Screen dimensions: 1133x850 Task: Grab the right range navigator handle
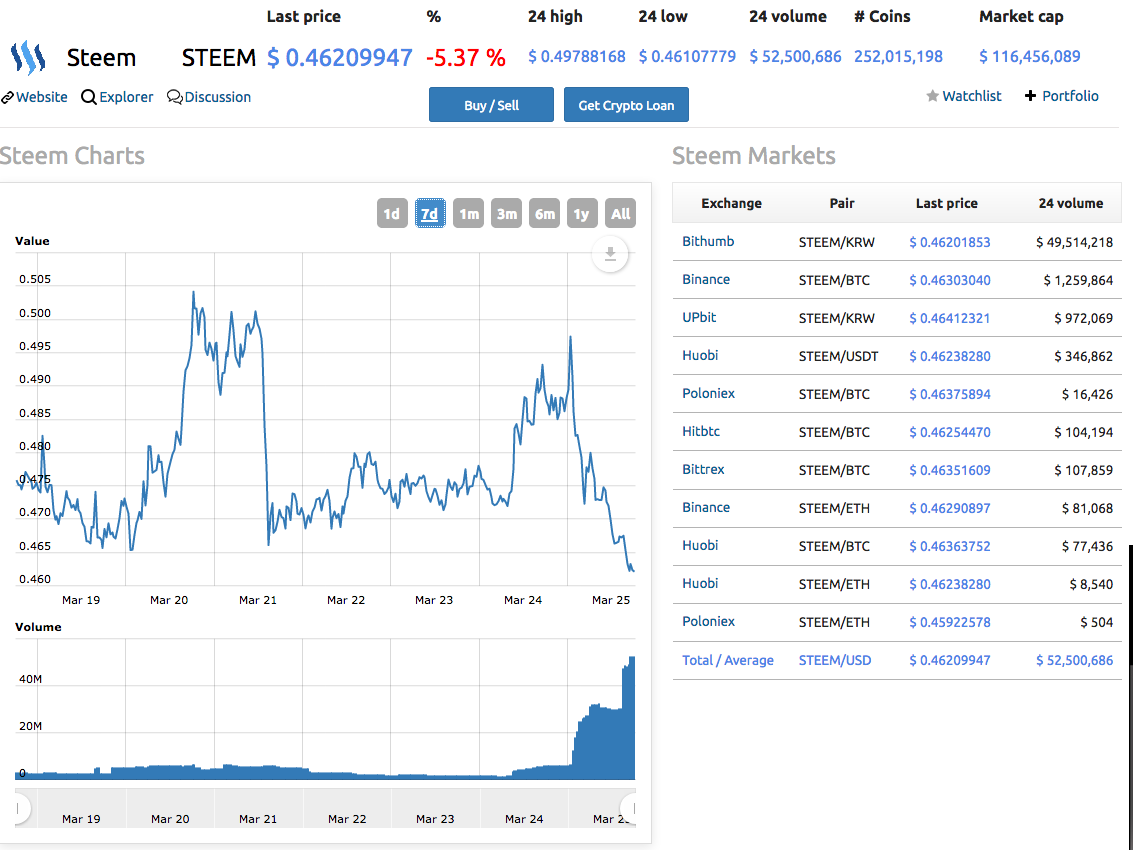(631, 808)
